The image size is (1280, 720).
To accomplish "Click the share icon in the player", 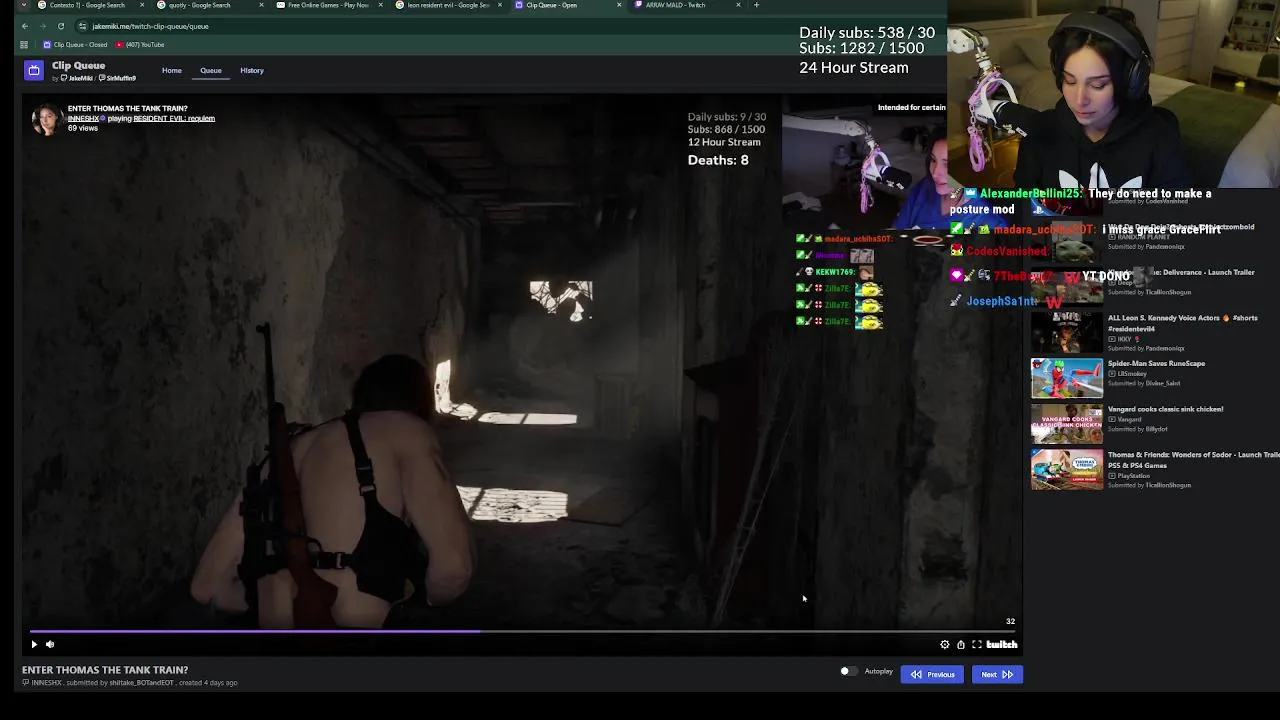I will click(961, 645).
